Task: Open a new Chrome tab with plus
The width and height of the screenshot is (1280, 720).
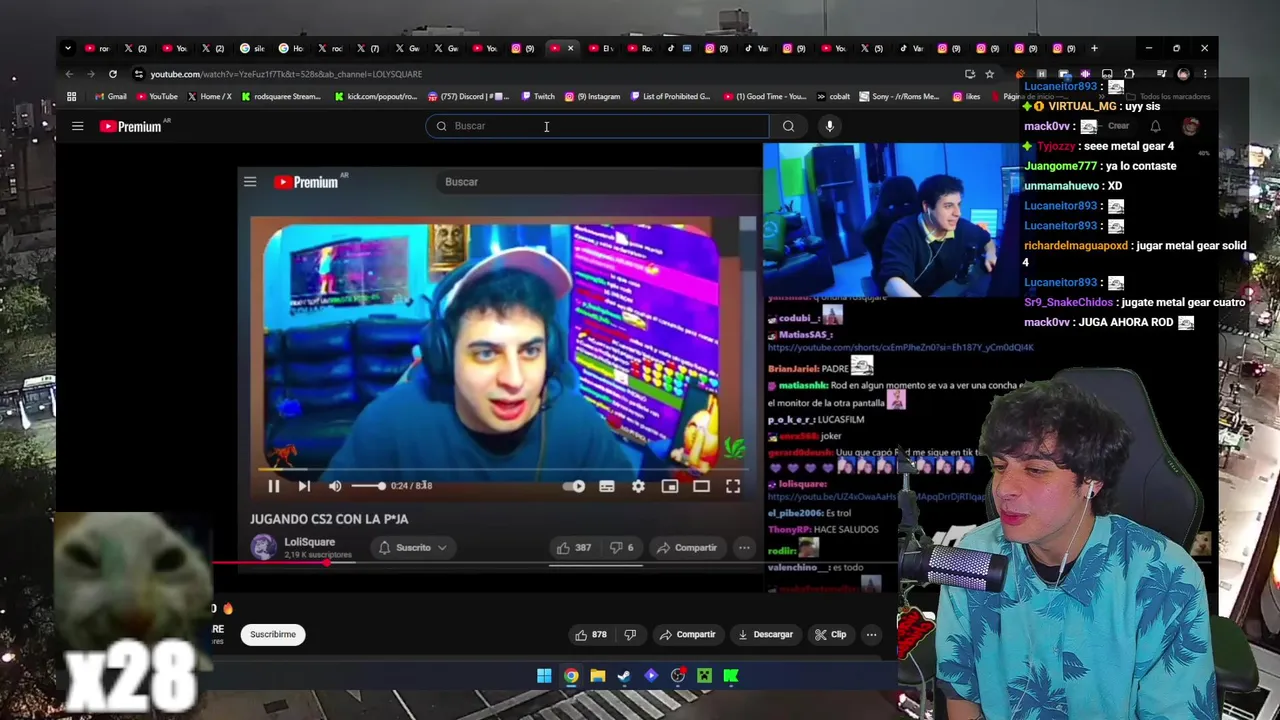Action: (1094, 48)
